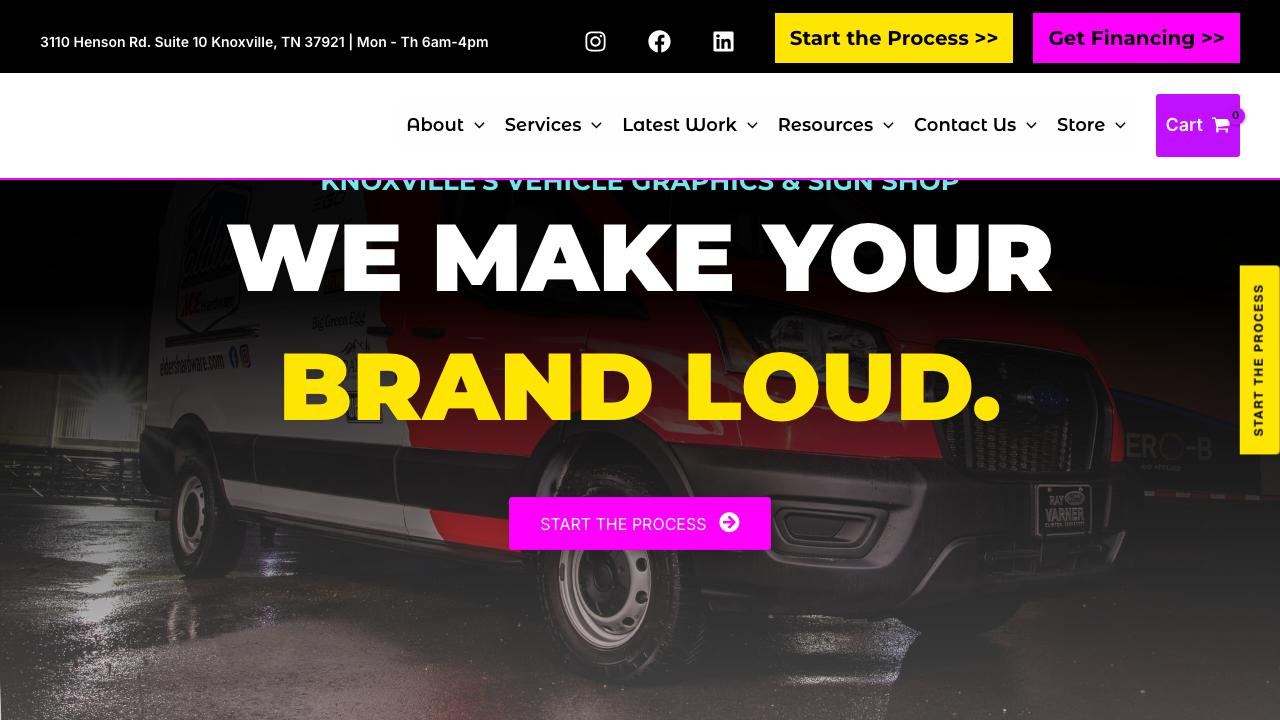Open the LinkedIn profile icon

click(723, 41)
